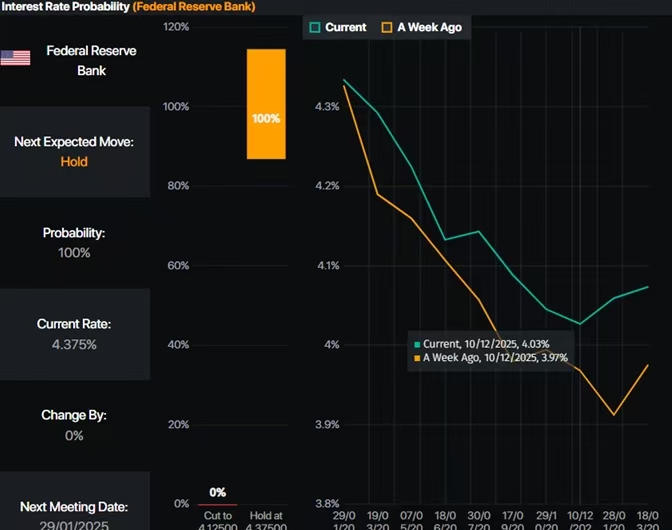The image size is (672, 530).
Task: Click the 3.8% y-axis label
Action: (327, 504)
